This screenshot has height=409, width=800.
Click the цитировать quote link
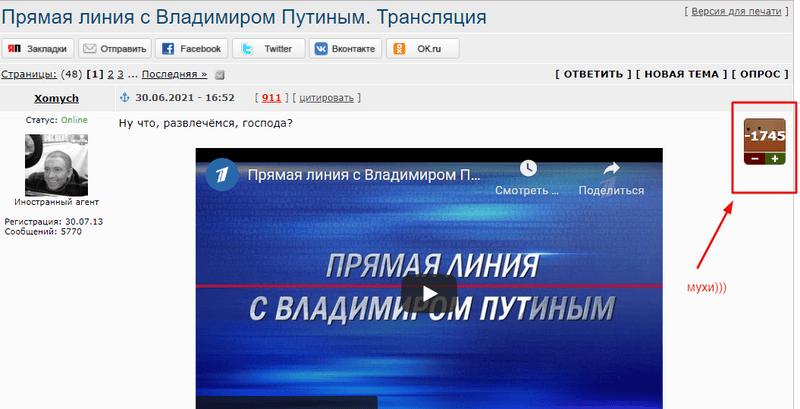(x=327, y=98)
